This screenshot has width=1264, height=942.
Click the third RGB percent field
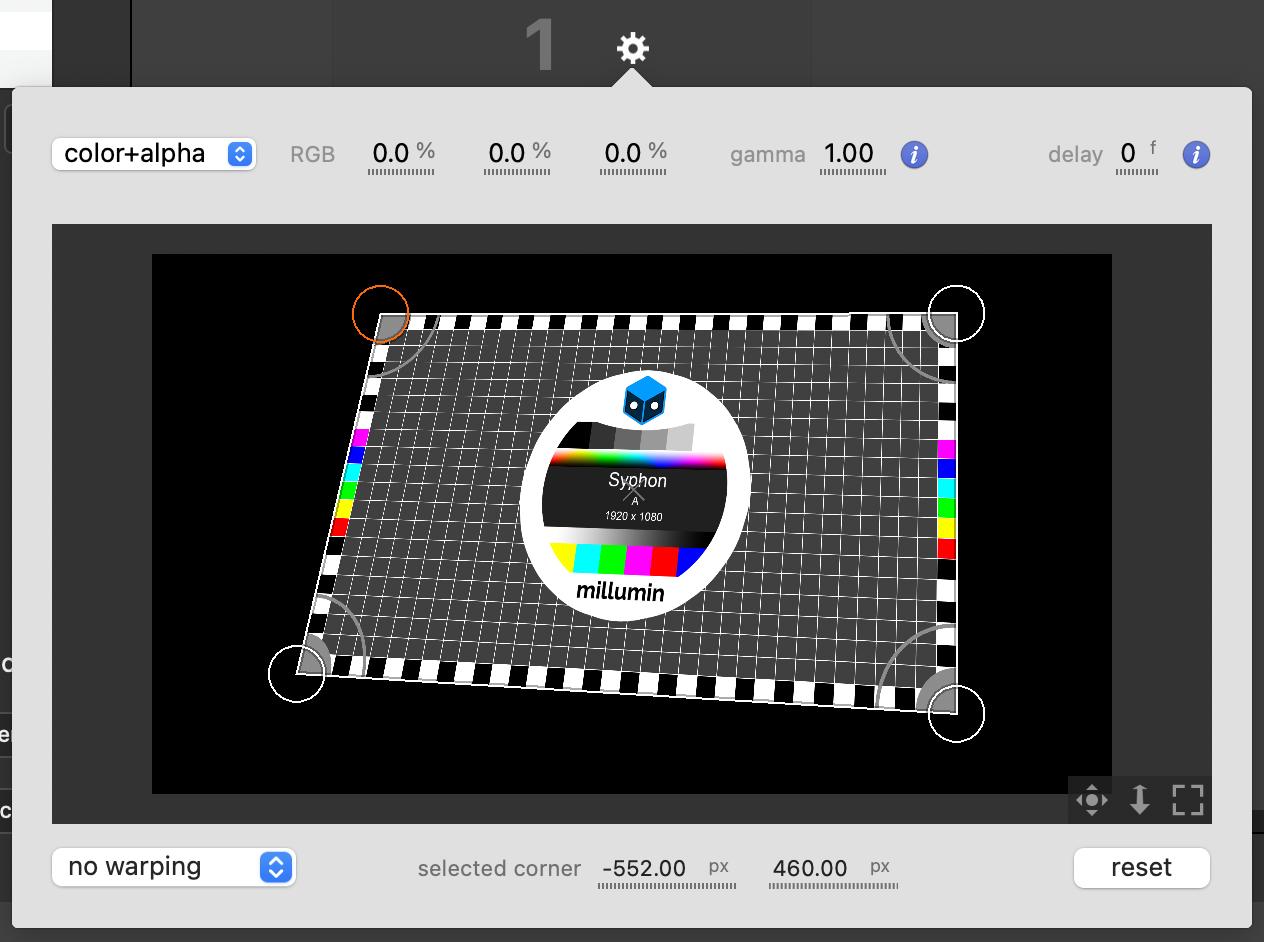point(624,153)
